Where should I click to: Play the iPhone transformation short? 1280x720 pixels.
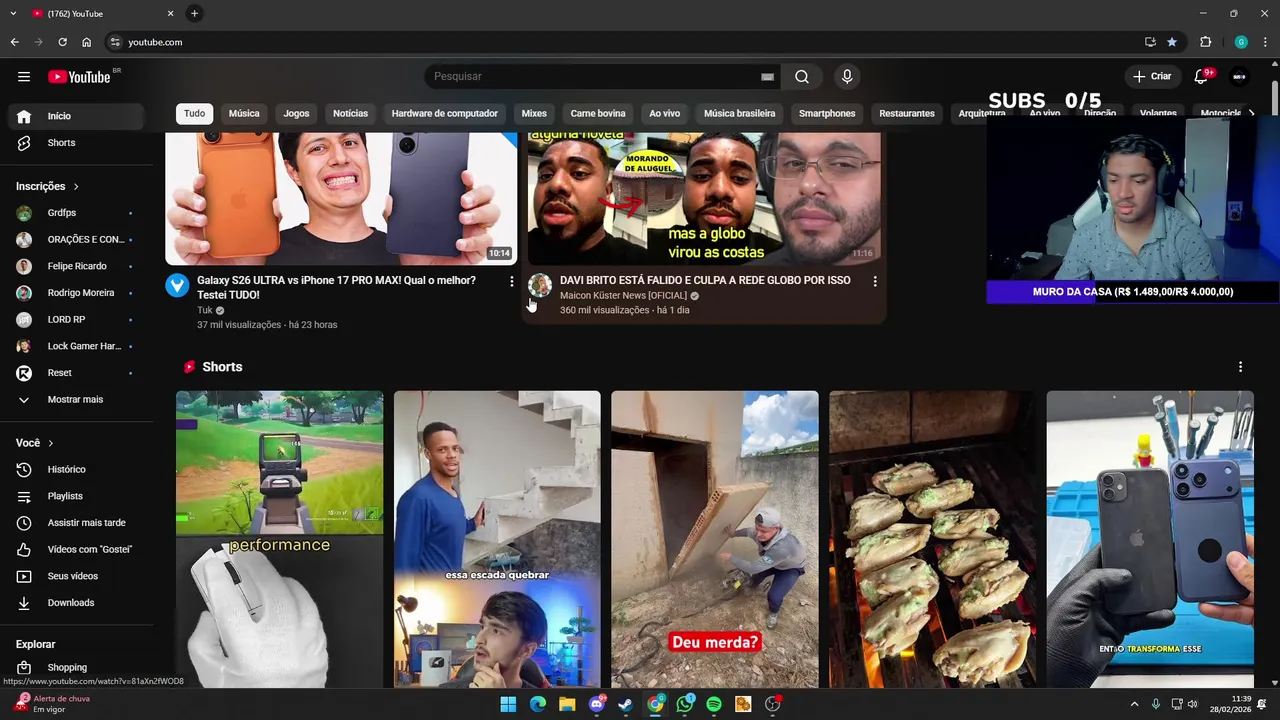click(x=1150, y=539)
